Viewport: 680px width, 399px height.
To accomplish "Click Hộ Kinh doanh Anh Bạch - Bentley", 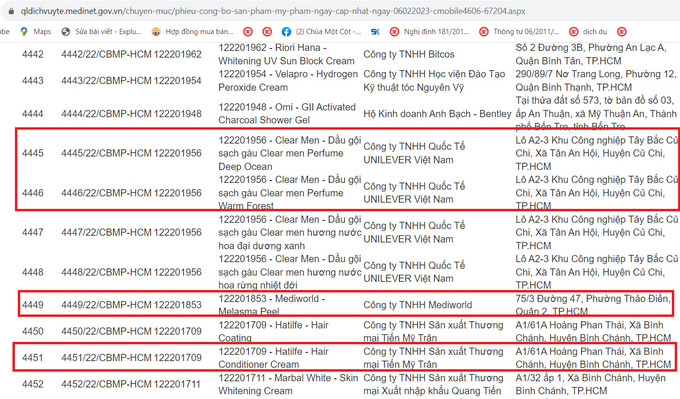I will click(437, 114).
